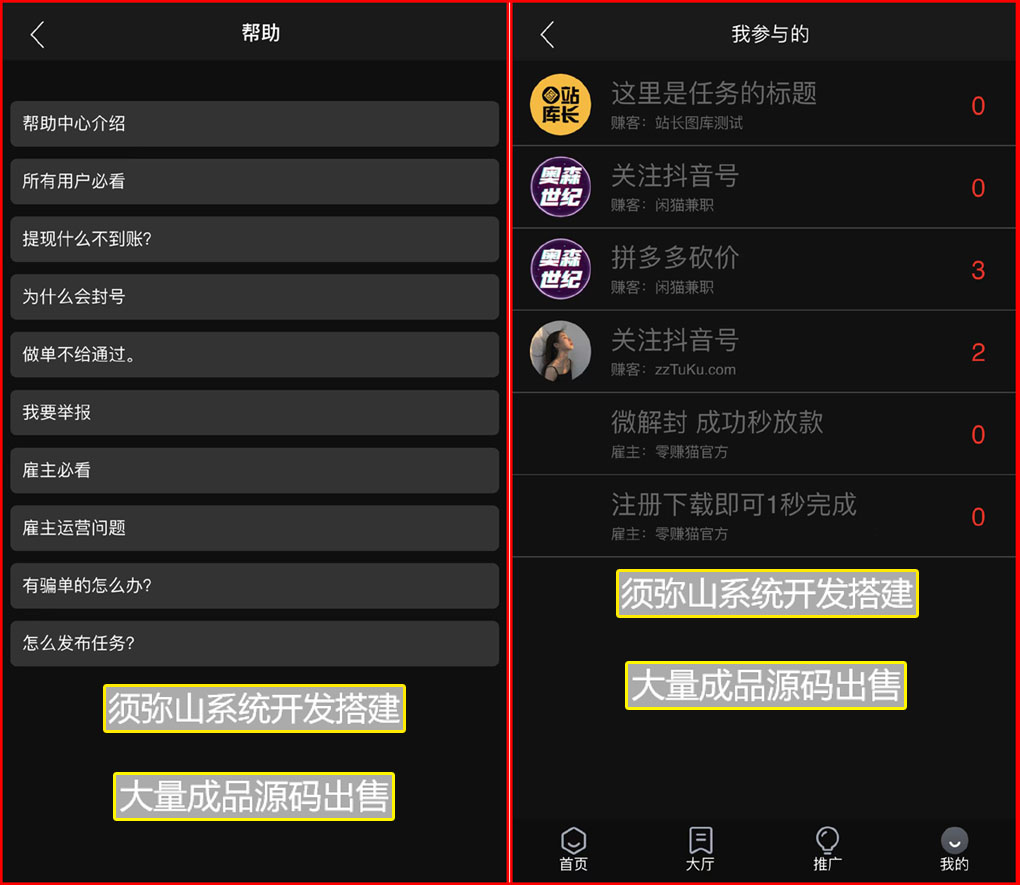Go back from the 帮助 screen

tap(38, 34)
